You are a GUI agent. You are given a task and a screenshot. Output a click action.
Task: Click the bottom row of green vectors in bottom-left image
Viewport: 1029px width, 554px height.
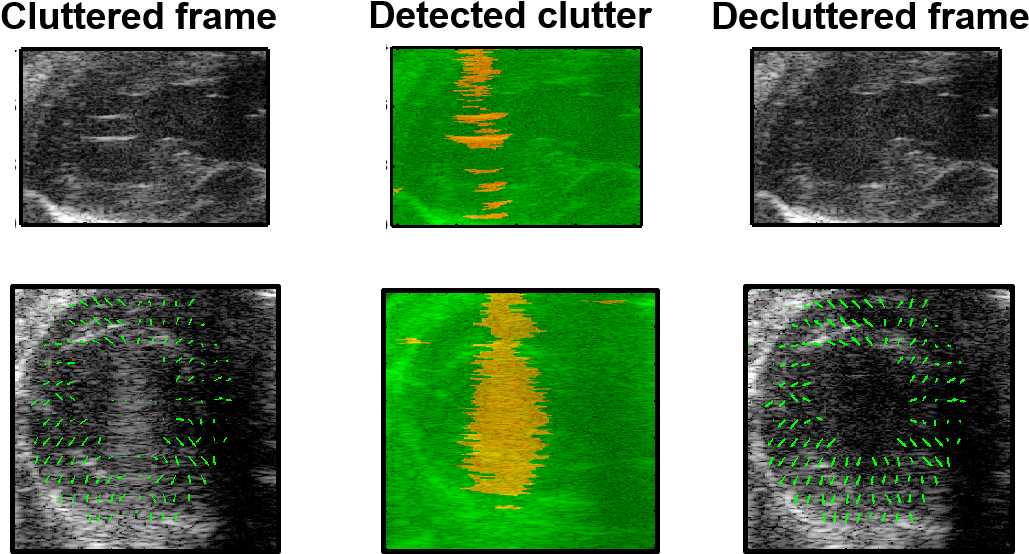pyautogui.click(x=135, y=517)
